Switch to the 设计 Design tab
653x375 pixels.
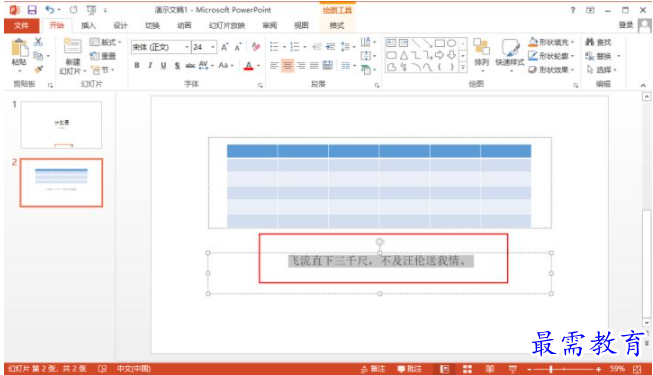[120, 25]
